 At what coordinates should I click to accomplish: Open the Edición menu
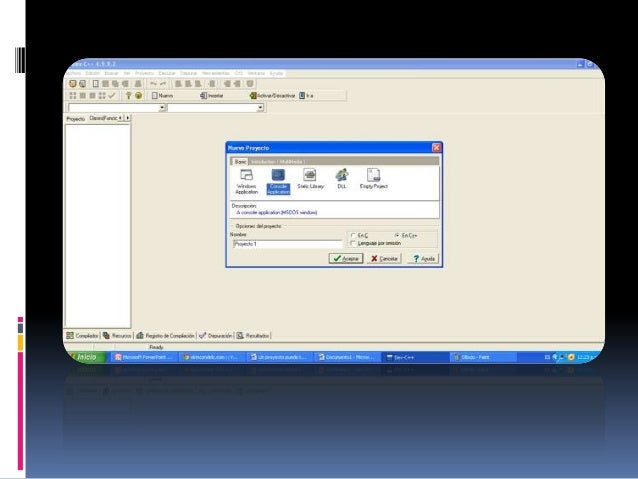tap(93, 73)
